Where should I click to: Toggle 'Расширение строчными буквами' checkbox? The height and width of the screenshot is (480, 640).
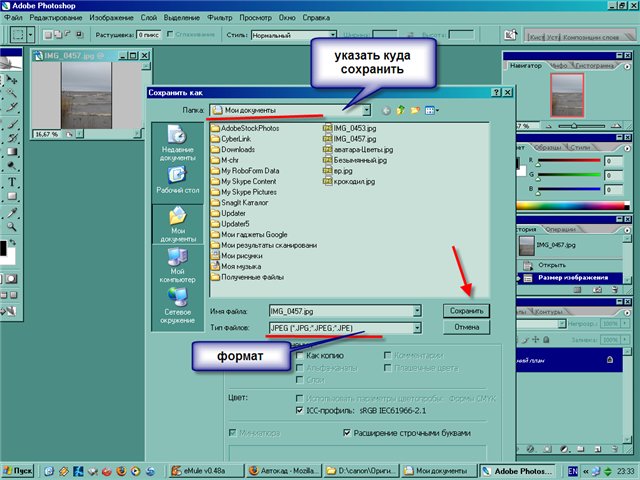pyautogui.click(x=347, y=433)
